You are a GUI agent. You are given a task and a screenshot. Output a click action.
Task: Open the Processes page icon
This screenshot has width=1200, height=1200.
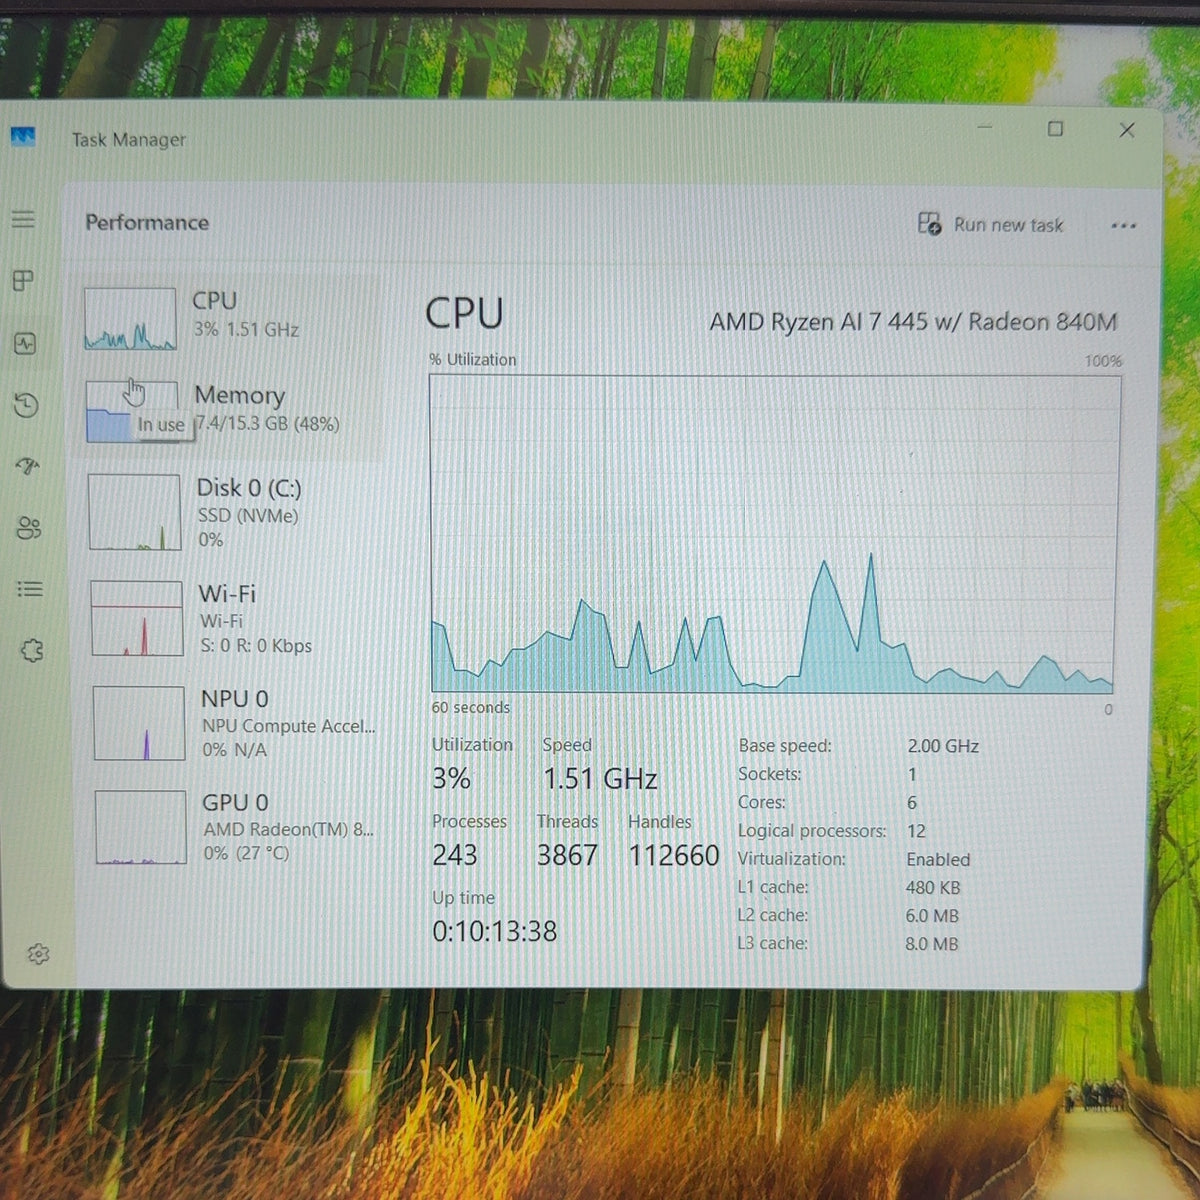[23, 281]
